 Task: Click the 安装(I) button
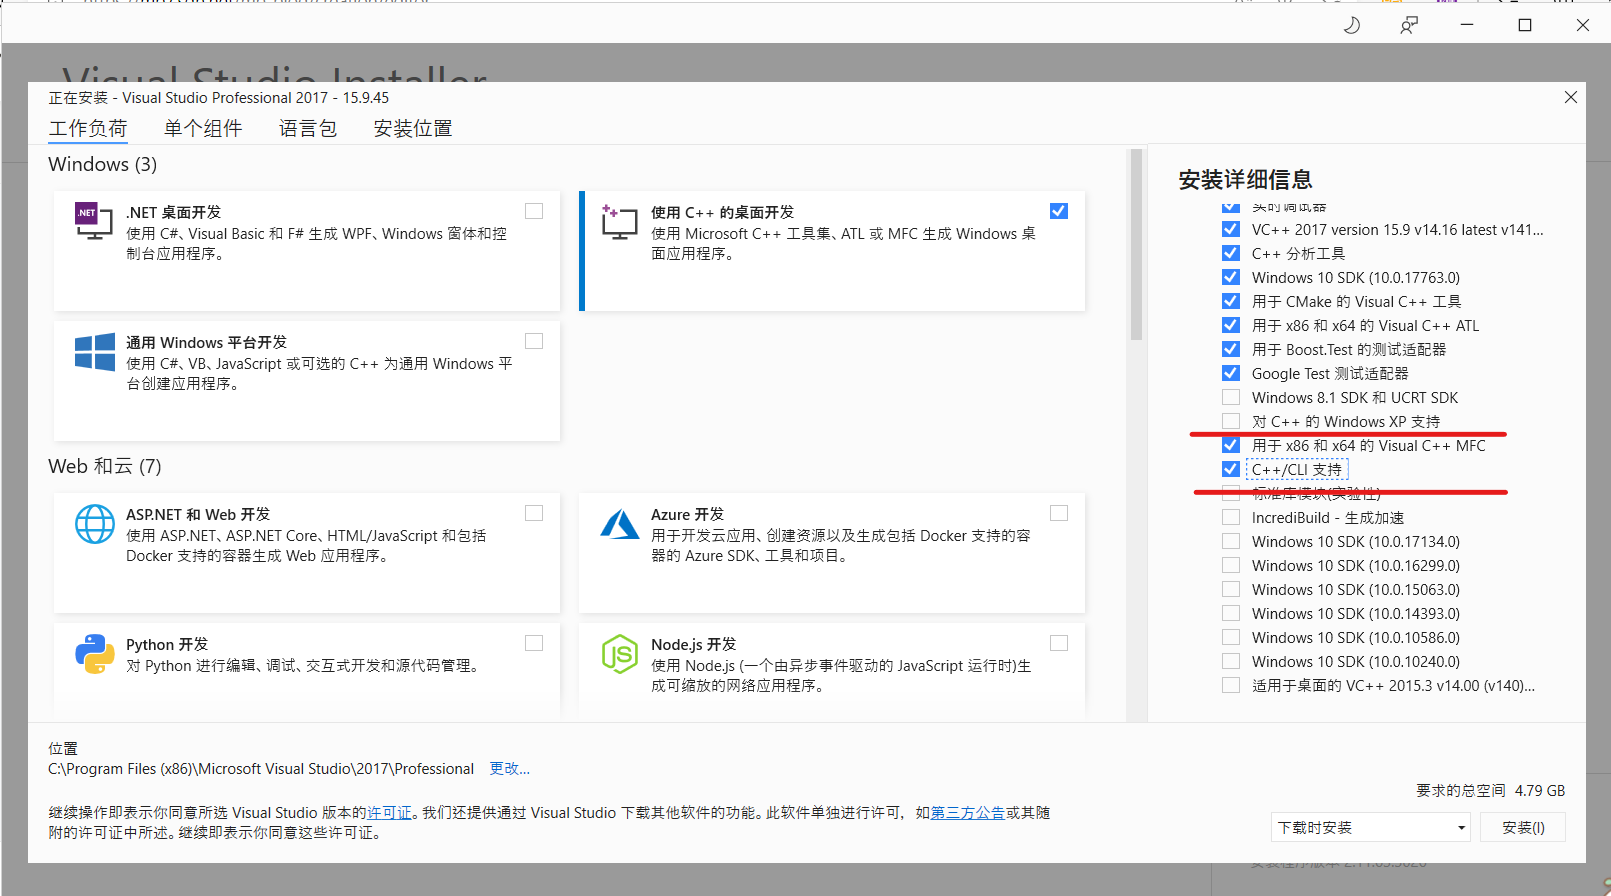pyautogui.click(x=1523, y=827)
